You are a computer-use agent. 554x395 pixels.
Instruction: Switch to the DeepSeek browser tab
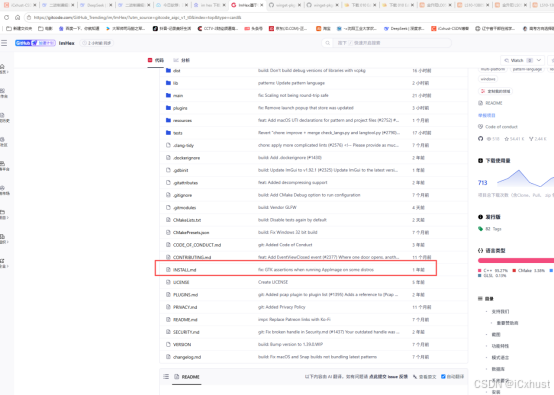95,5
